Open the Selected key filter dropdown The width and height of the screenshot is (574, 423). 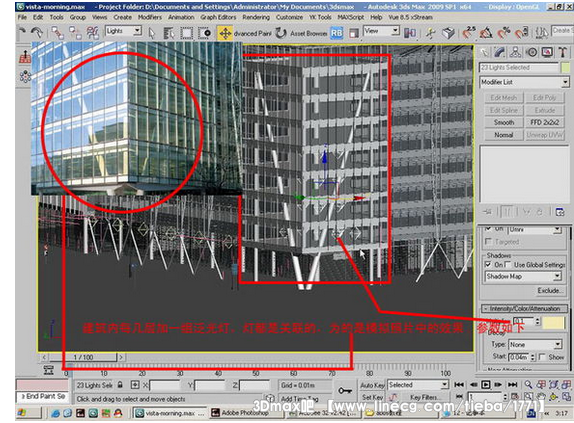tap(418, 385)
